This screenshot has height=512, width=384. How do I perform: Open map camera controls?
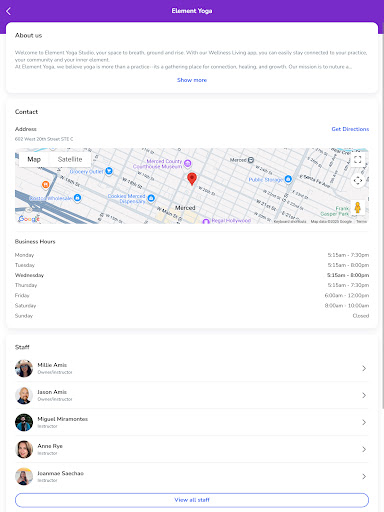(358, 180)
